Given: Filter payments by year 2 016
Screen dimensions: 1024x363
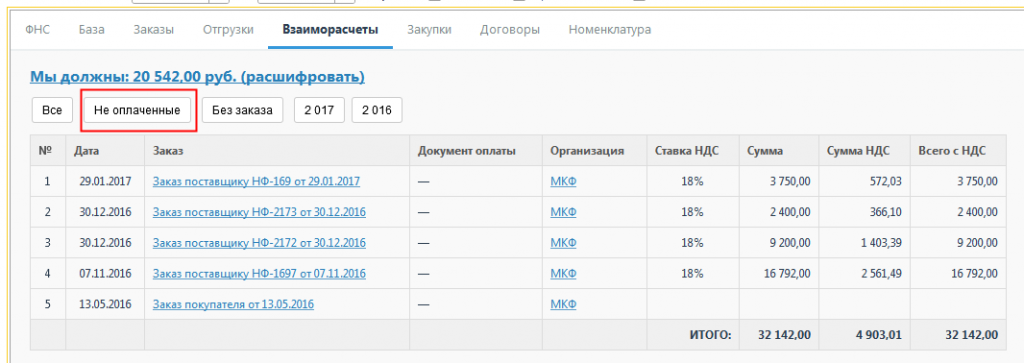Looking at the screenshot, I should coord(377,110).
